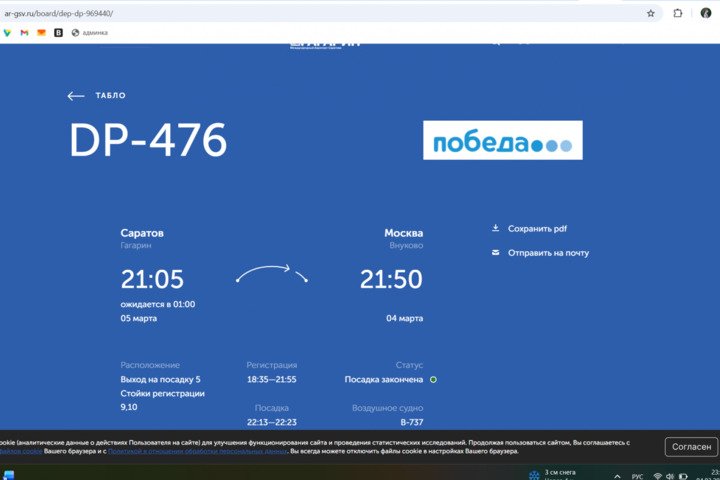
Task: Click the Отправить на почту link
Action: pyautogui.click(x=548, y=253)
